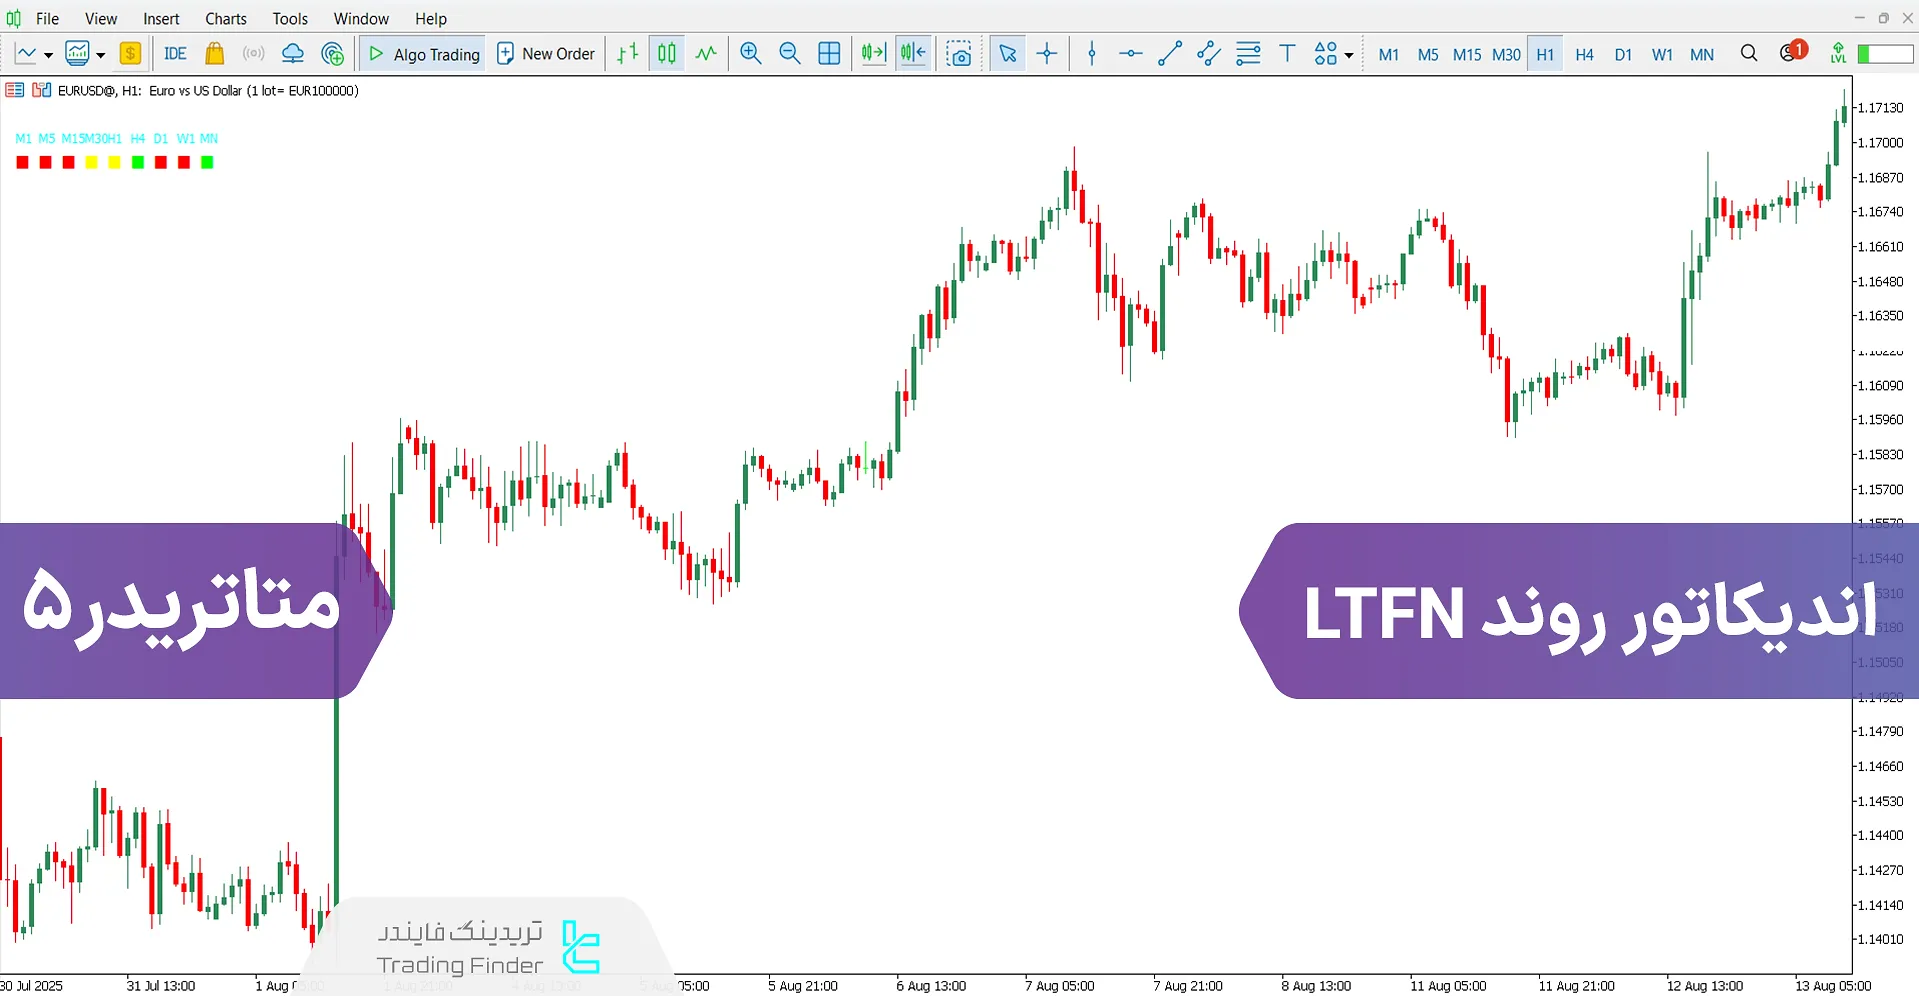
Task: Open the Insert menu
Action: click(x=161, y=18)
